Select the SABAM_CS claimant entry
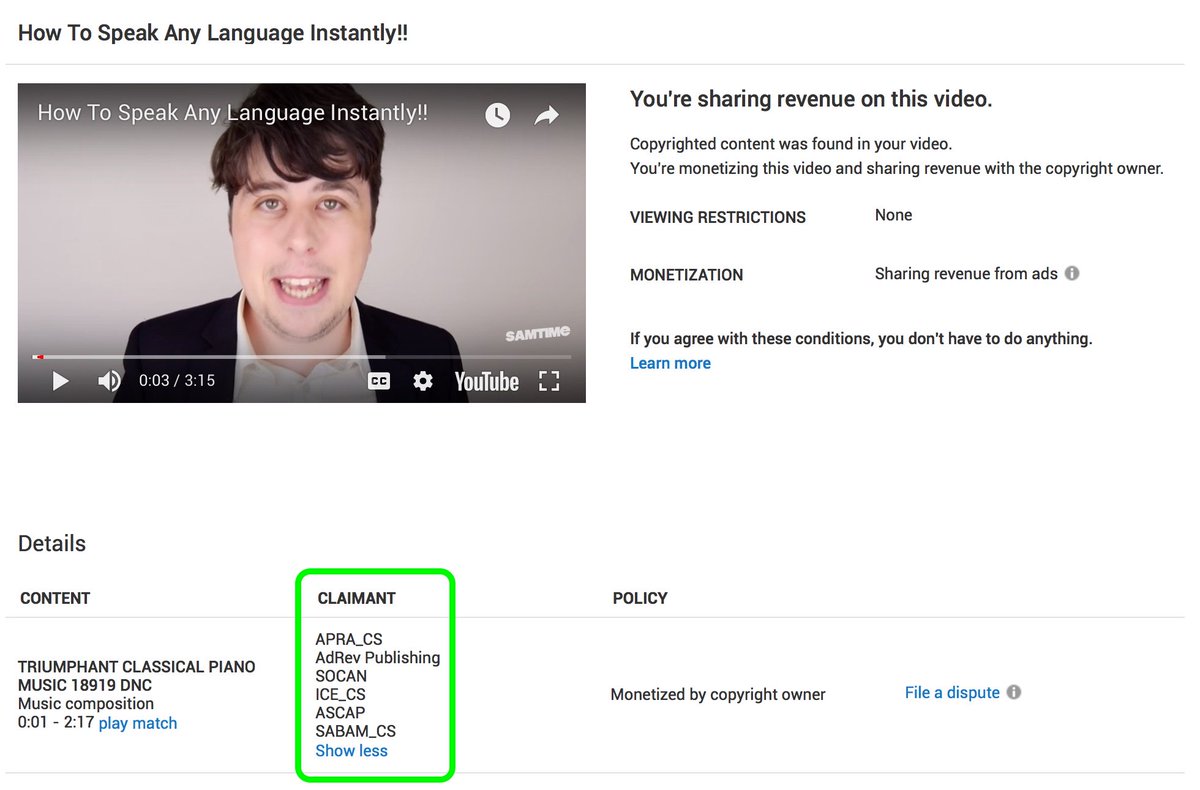The image size is (1200, 790). [x=356, y=731]
